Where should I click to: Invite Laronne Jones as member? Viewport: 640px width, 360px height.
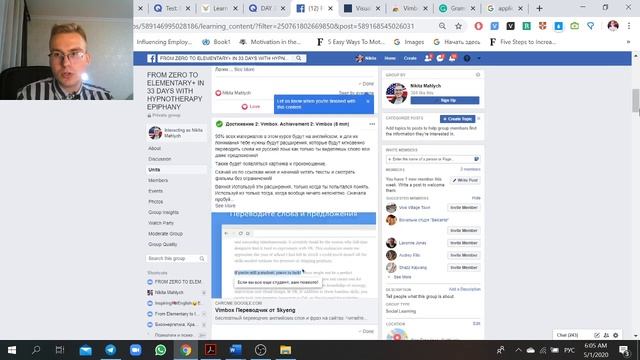pyautogui.click(x=464, y=243)
